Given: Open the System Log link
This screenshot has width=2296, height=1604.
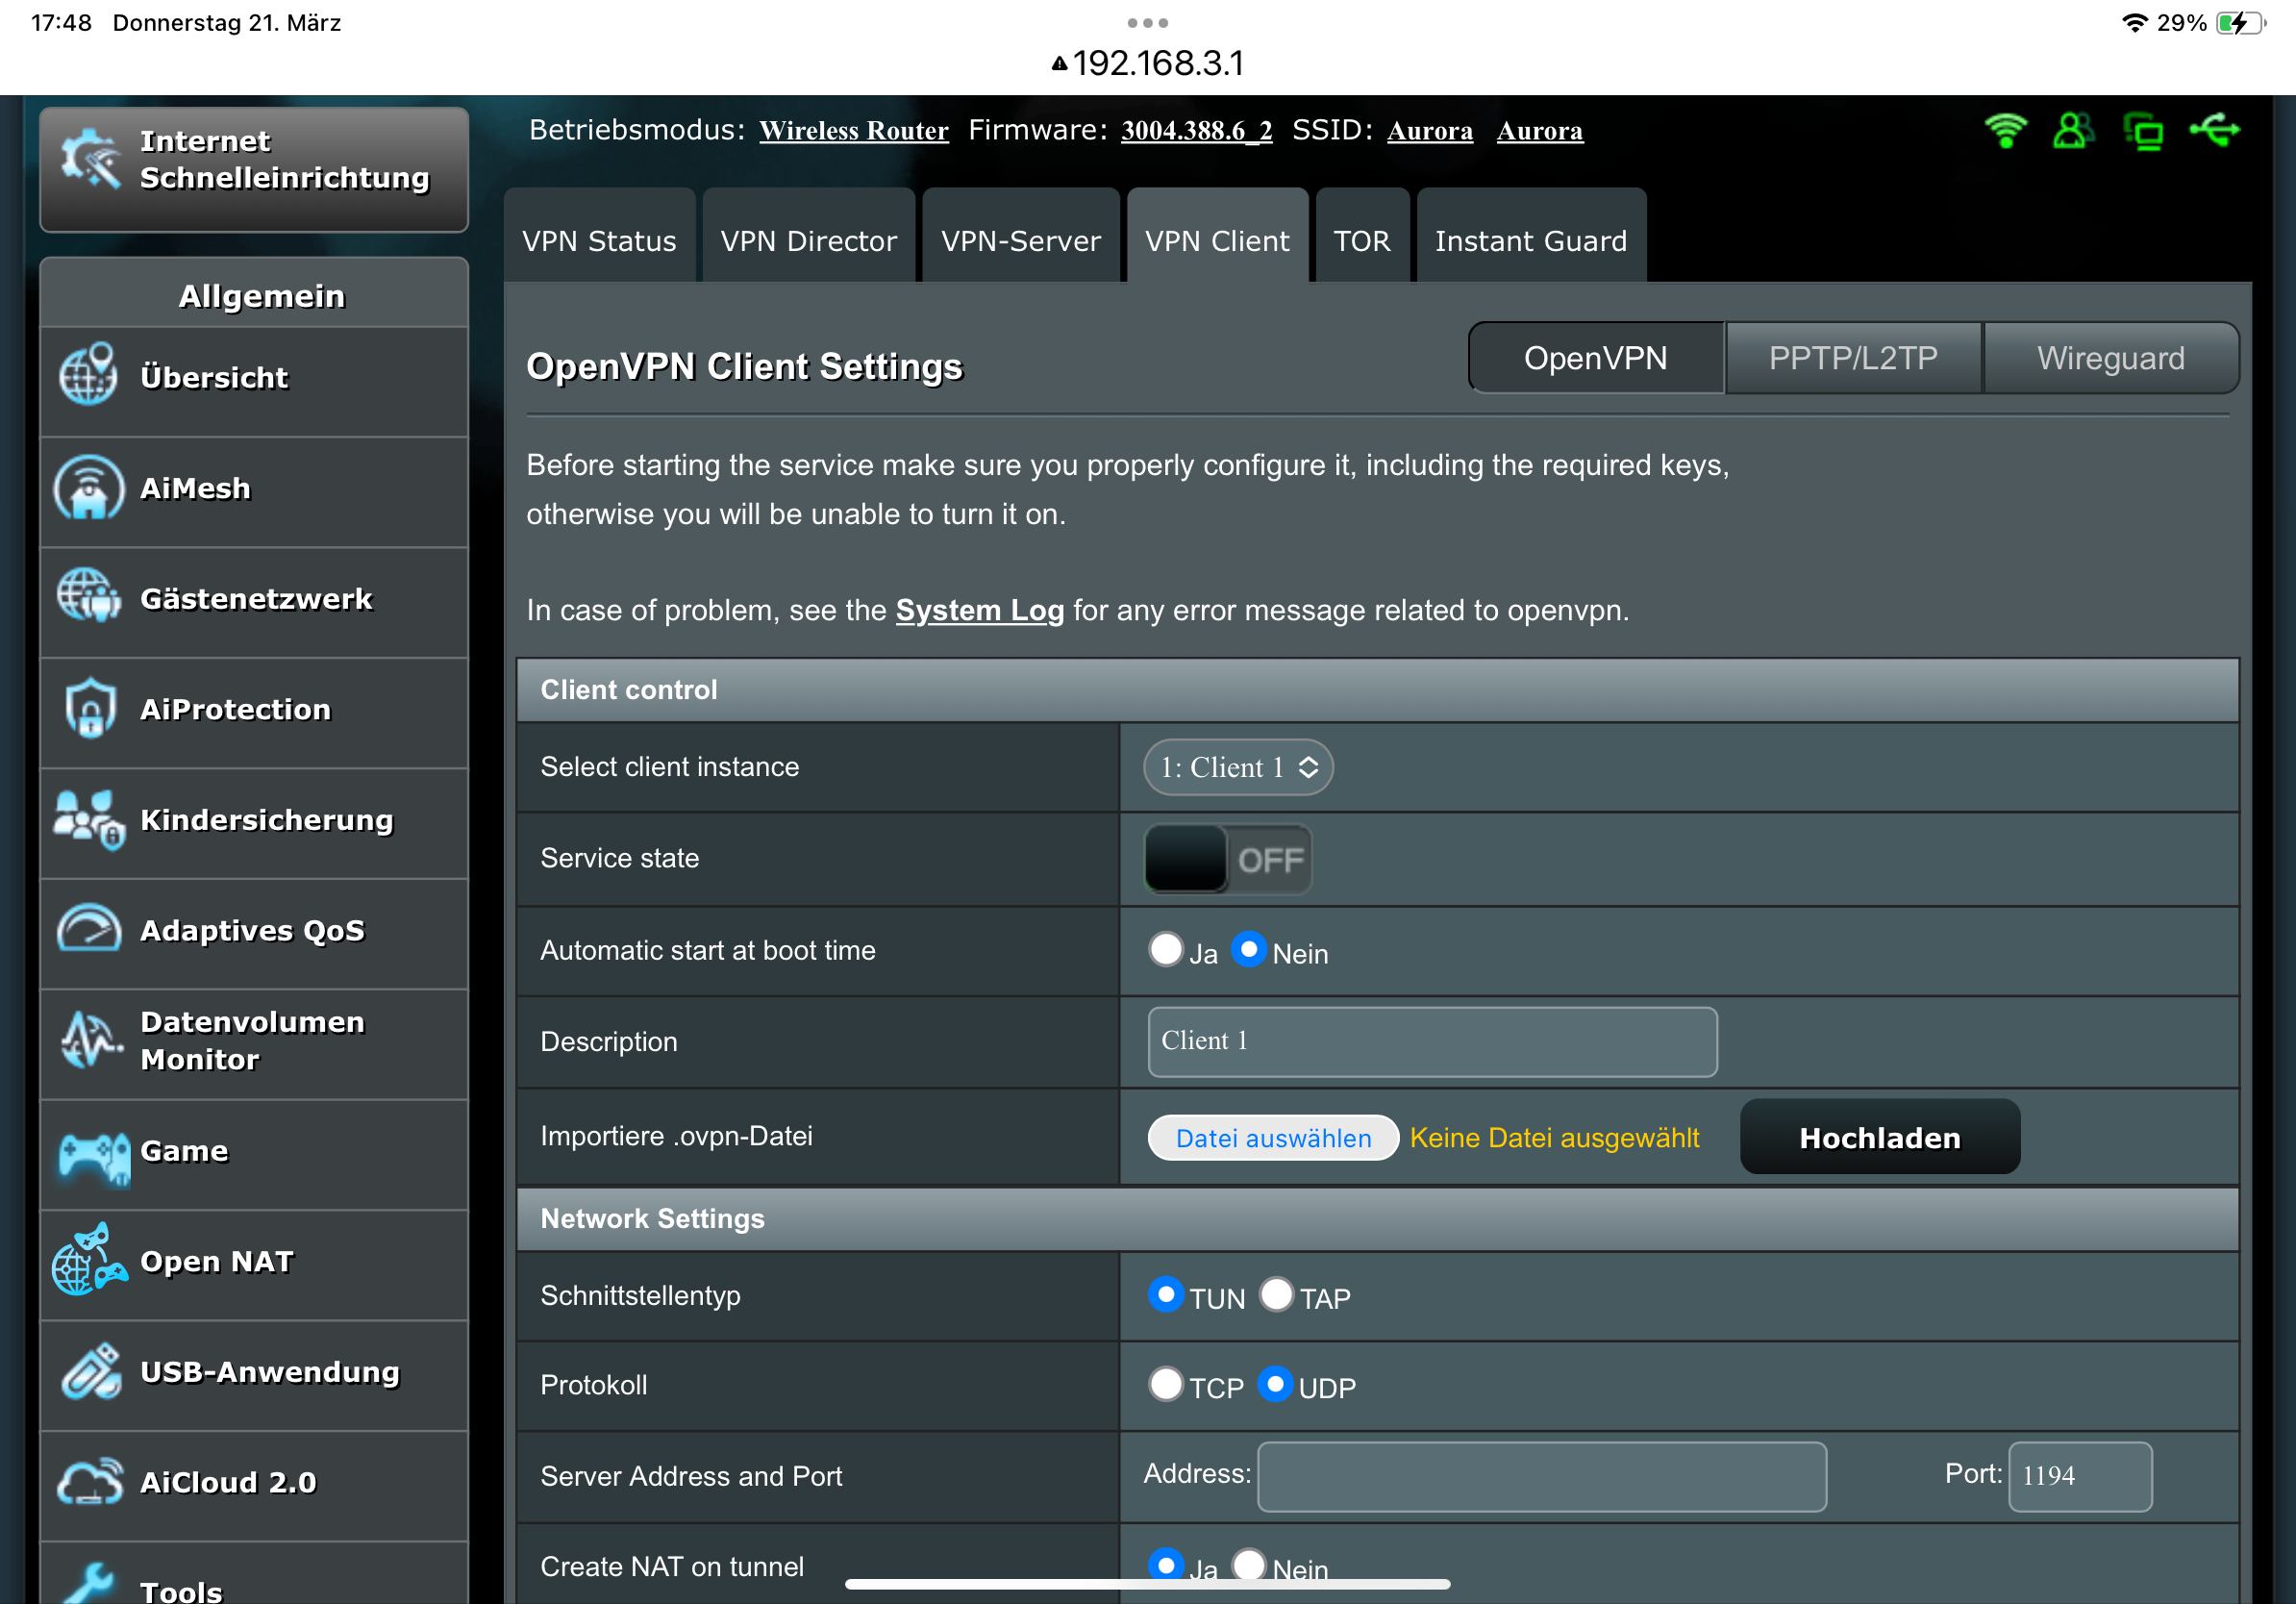Looking at the screenshot, I should (x=979, y=610).
